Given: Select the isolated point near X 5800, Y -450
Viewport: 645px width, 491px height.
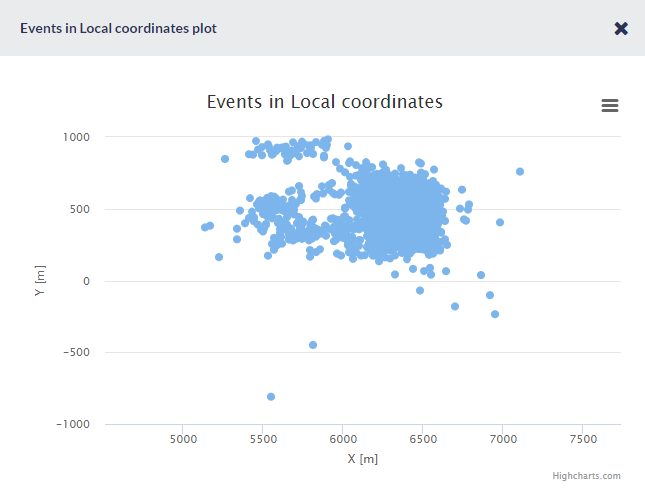Looking at the screenshot, I should coord(313,345).
